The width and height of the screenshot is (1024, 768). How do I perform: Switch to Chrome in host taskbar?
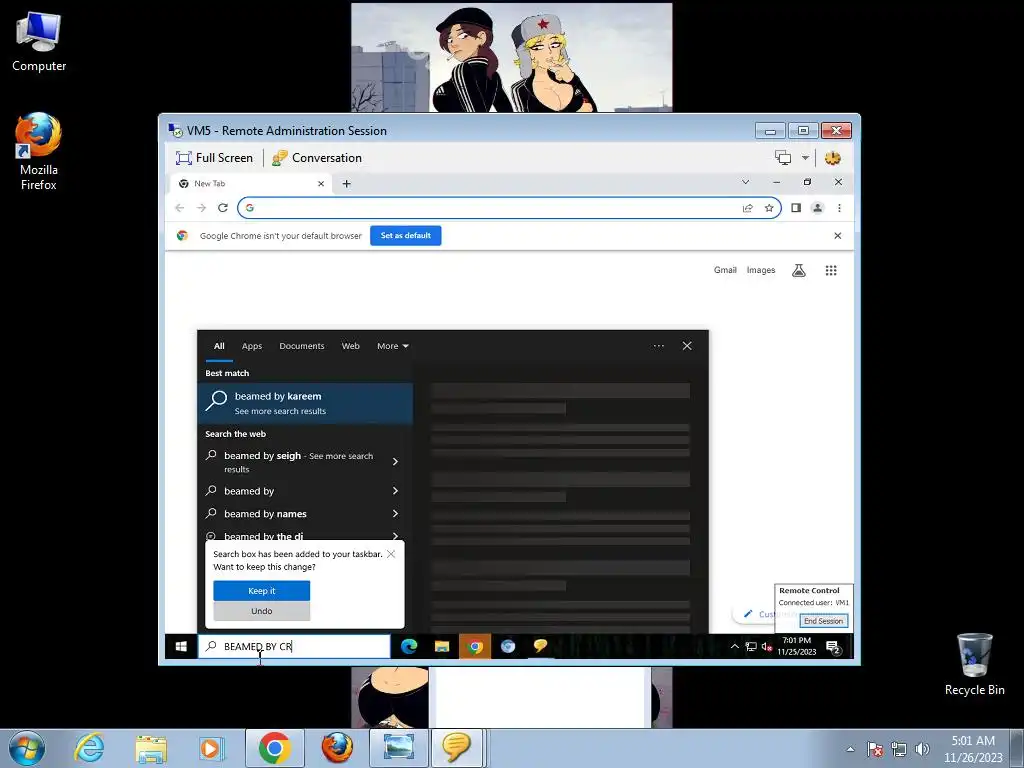click(x=274, y=748)
